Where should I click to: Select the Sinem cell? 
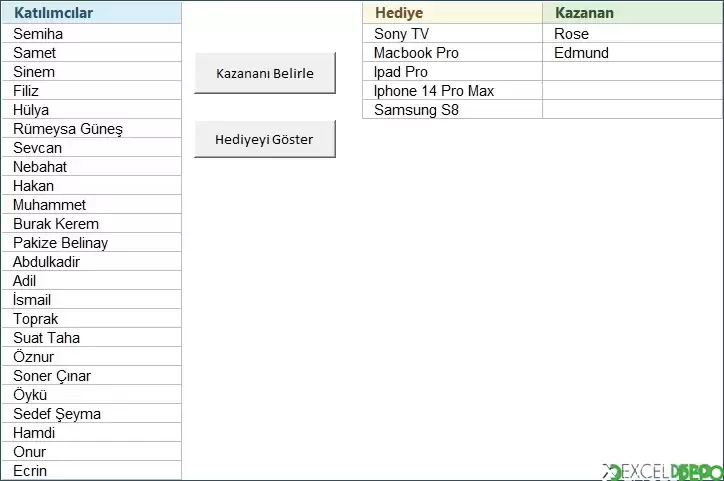pos(91,71)
